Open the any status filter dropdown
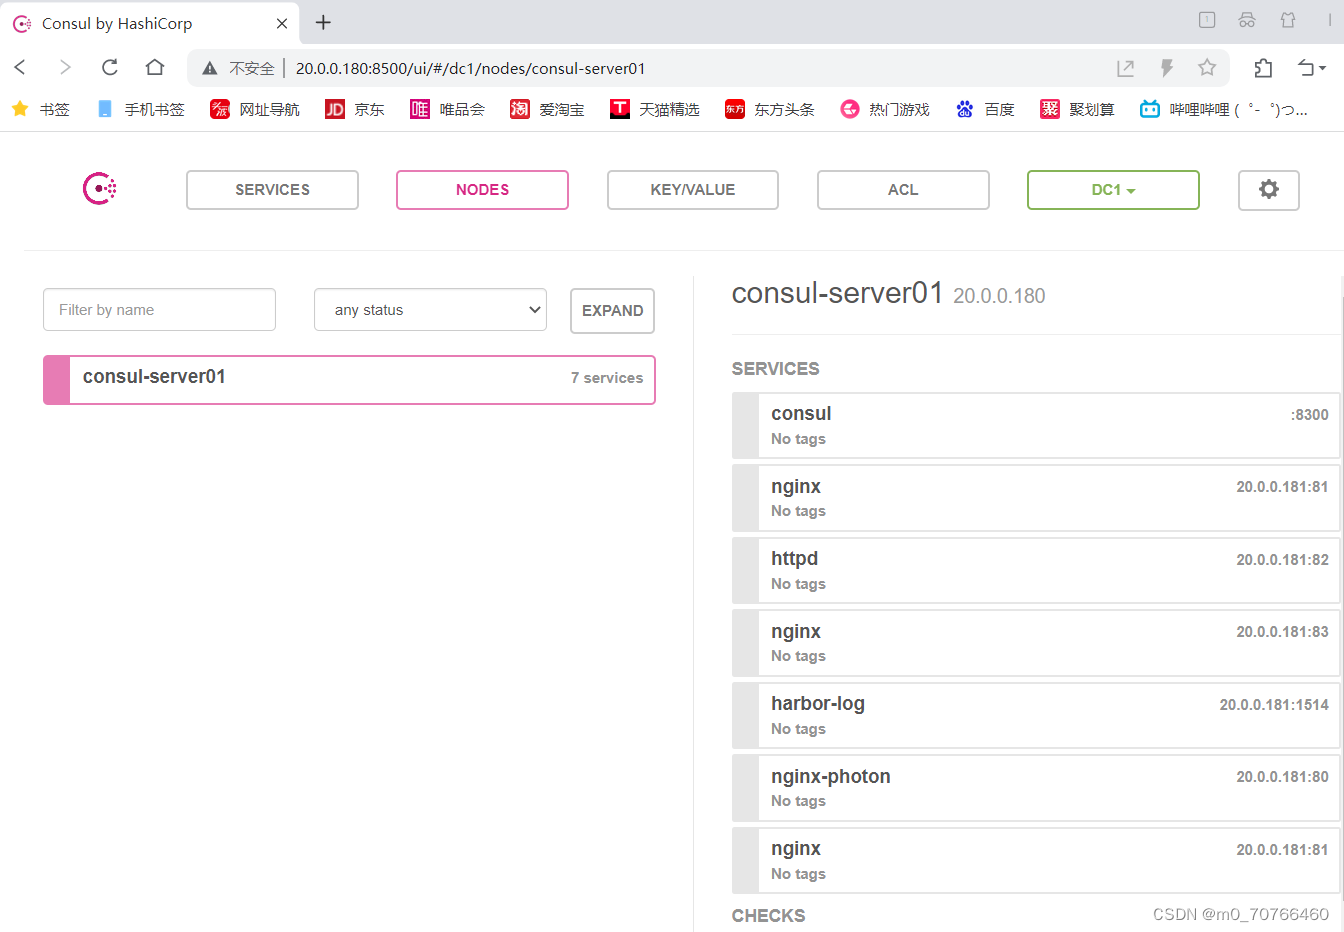The image size is (1344, 932). [x=430, y=310]
